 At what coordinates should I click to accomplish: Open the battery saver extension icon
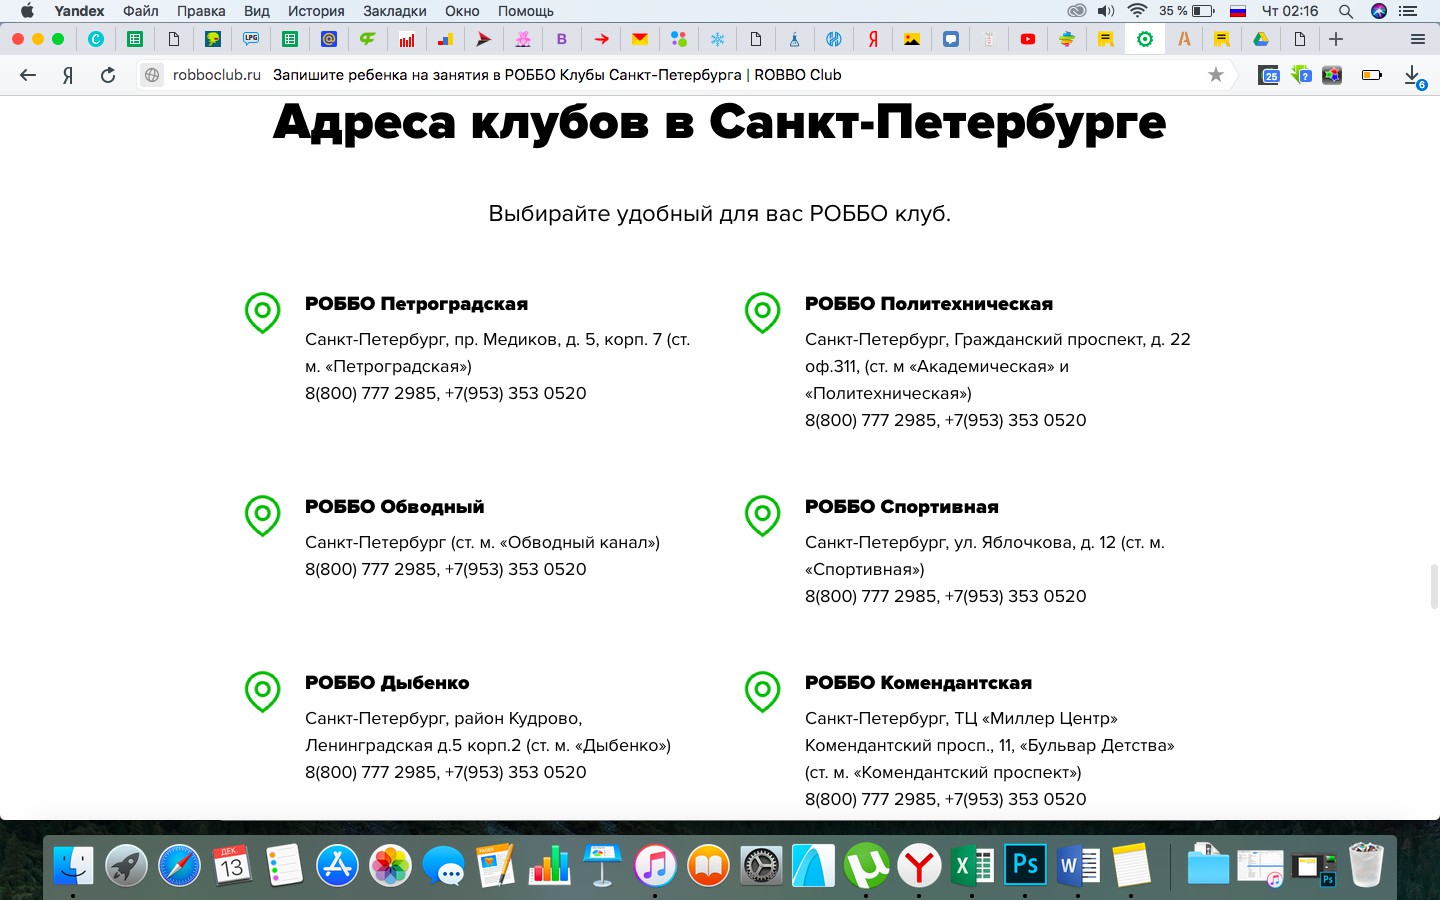(1372, 75)
